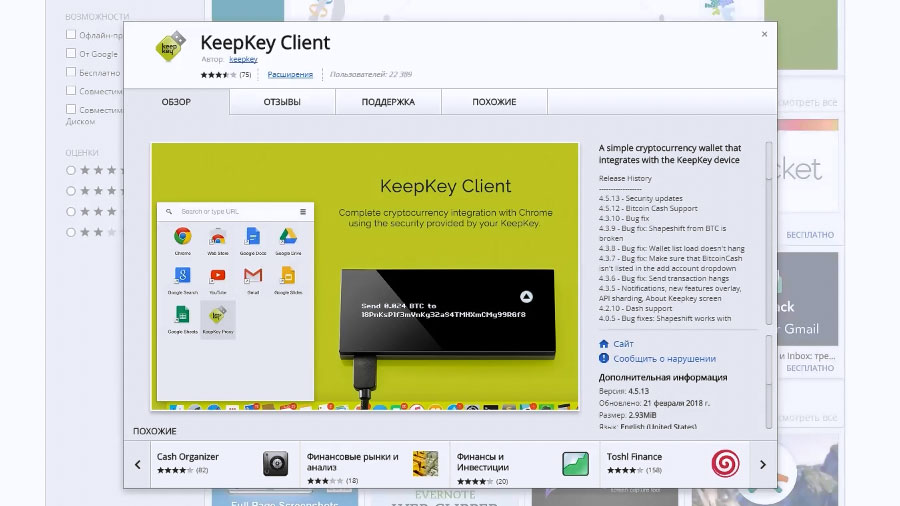Click the star rating with 75 reviews
The height and width of the screenshot is (506, 900).
tap(226, 75)
